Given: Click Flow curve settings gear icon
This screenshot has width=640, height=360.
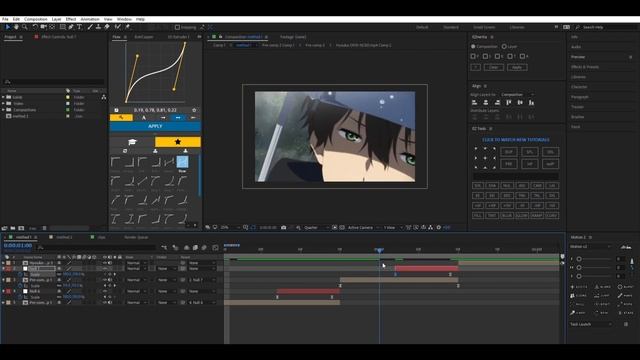Looking at the screenshot, I should coord(194,110).
